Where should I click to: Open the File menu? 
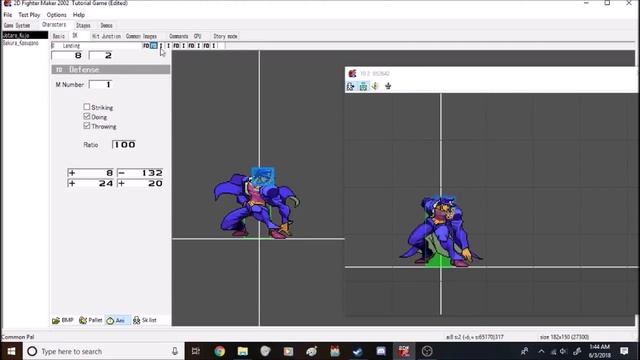8,15
